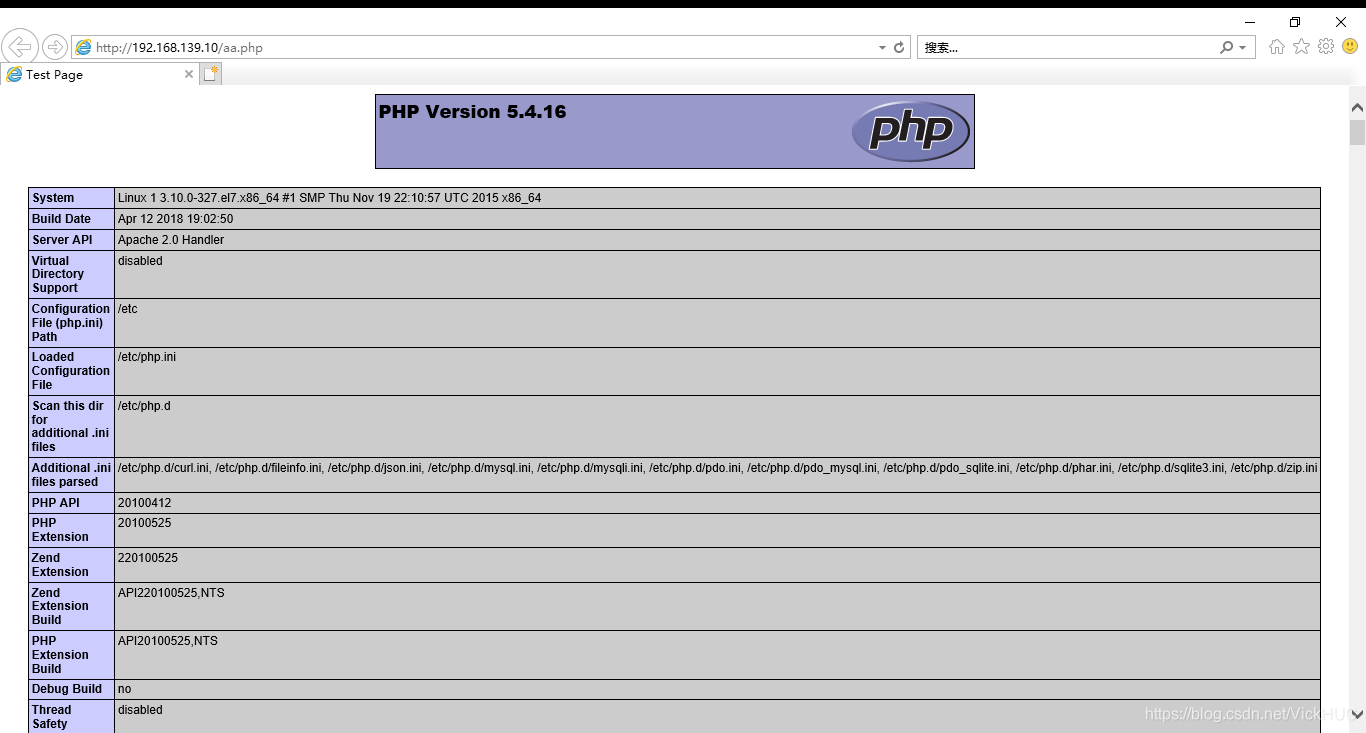Click the 'Zend Extension' row label
The image size is (1366, 733).
(60, 565)
